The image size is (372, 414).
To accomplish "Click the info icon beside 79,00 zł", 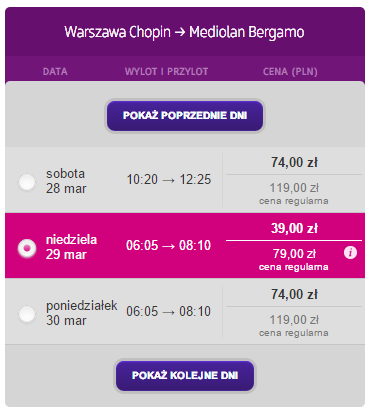I will point(350,253).
